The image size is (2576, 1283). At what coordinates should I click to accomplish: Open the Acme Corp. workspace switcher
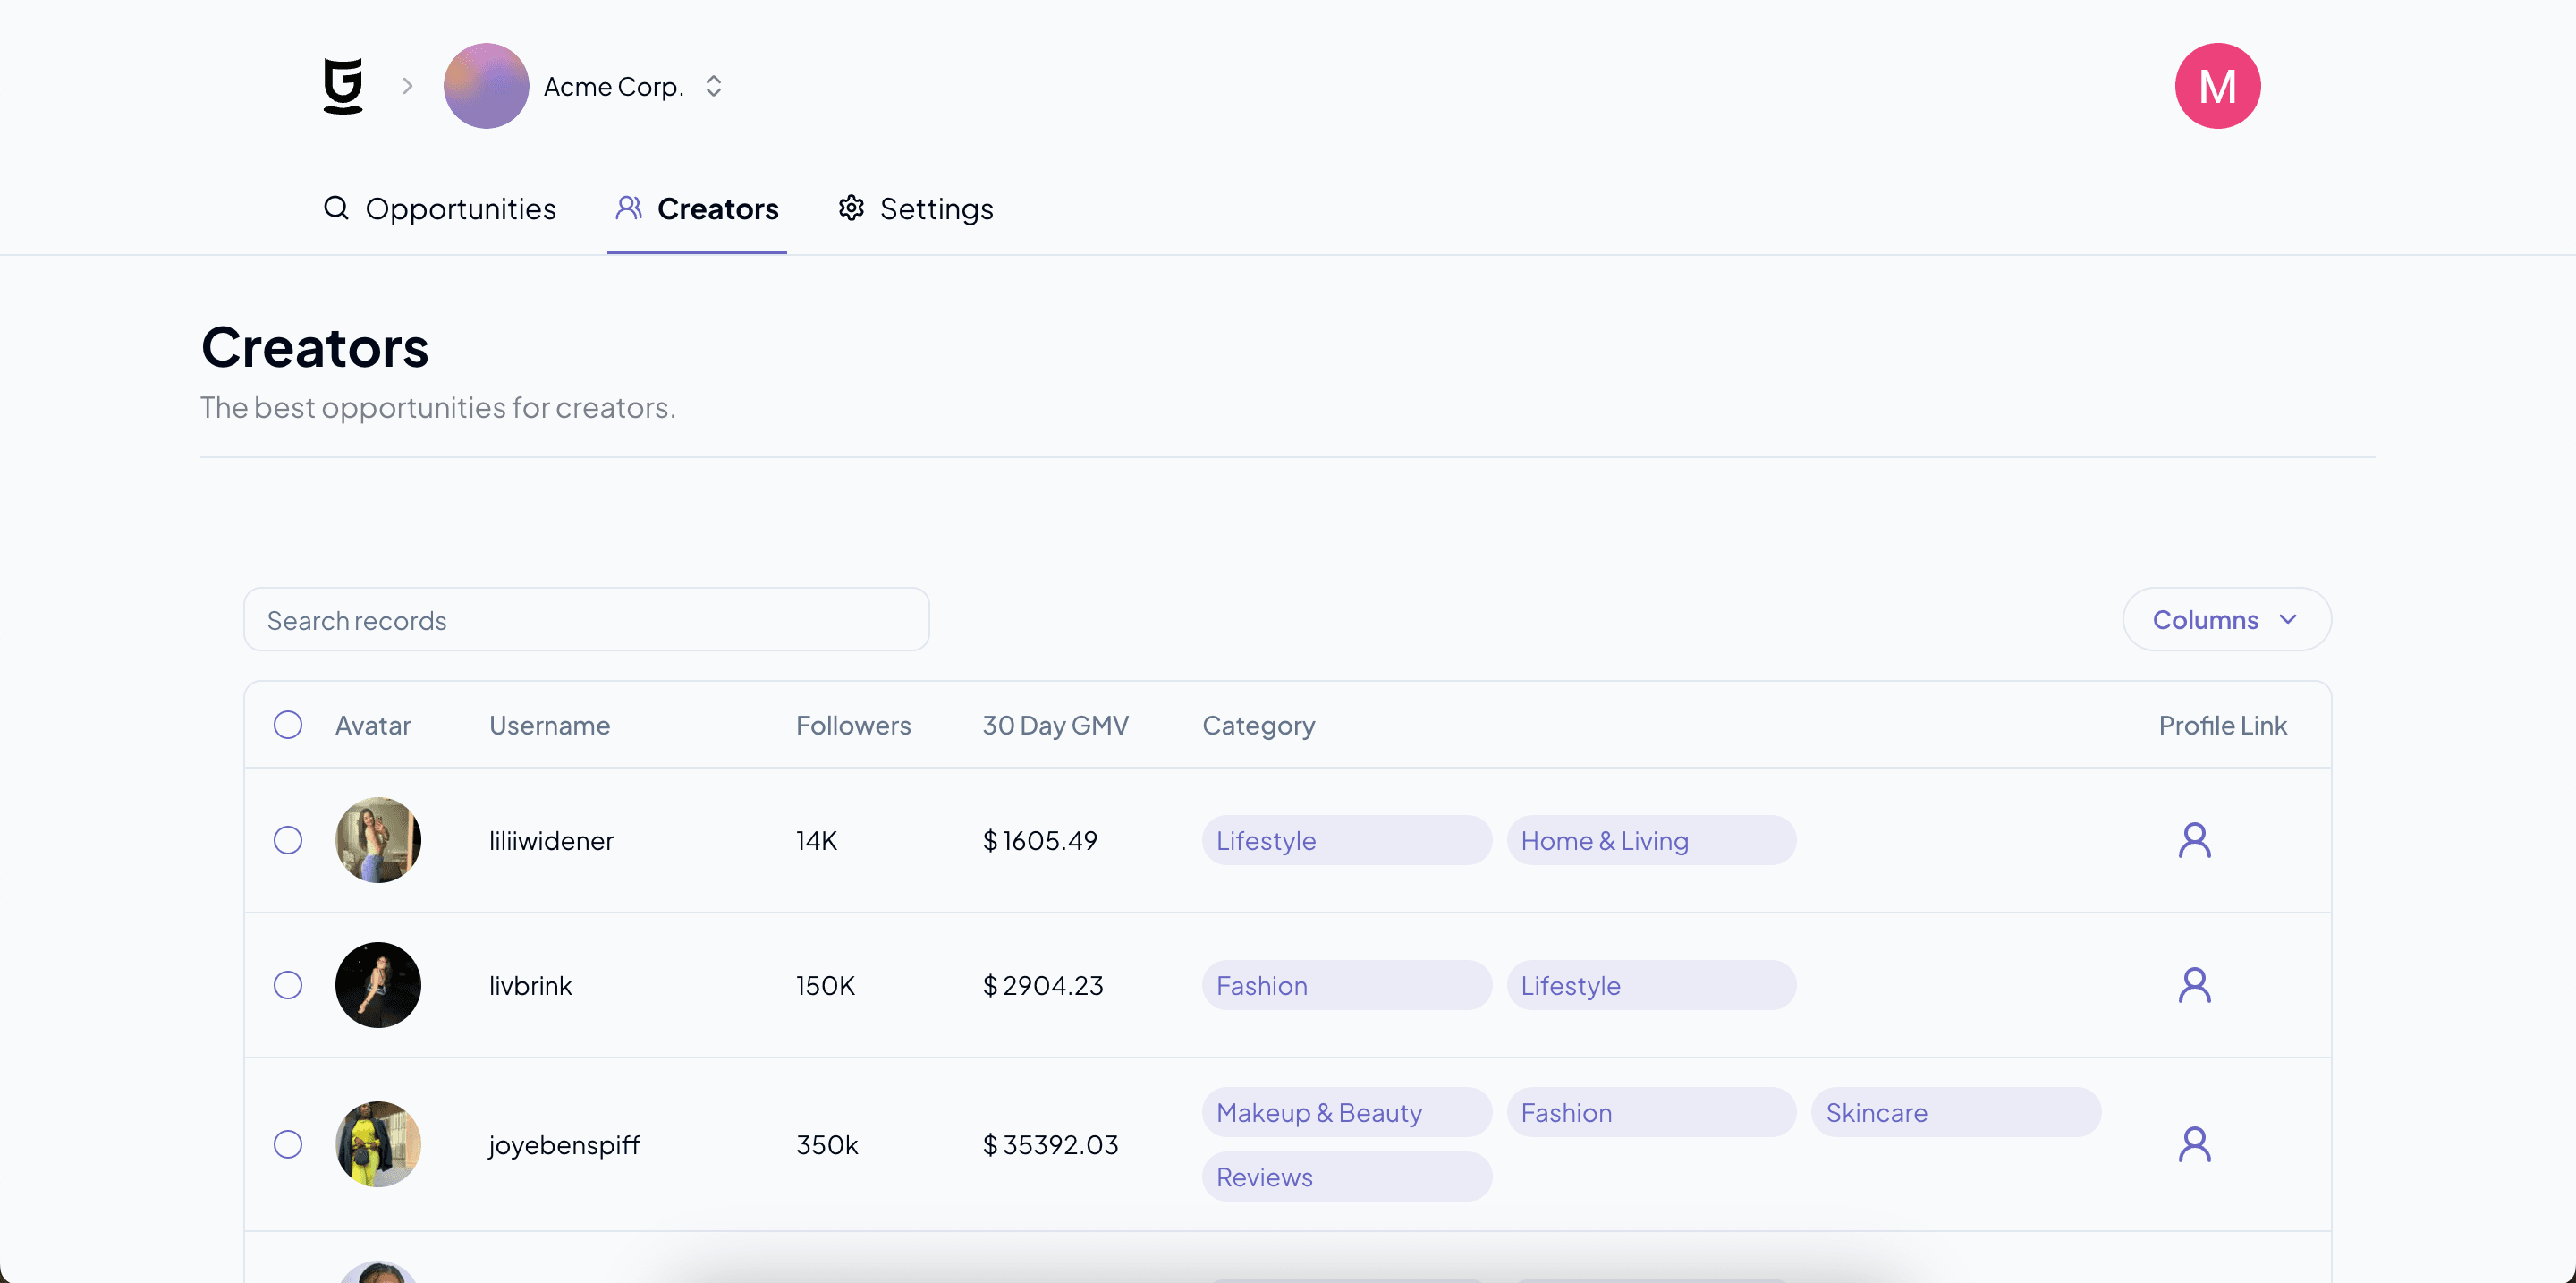(x=713, y=86)
